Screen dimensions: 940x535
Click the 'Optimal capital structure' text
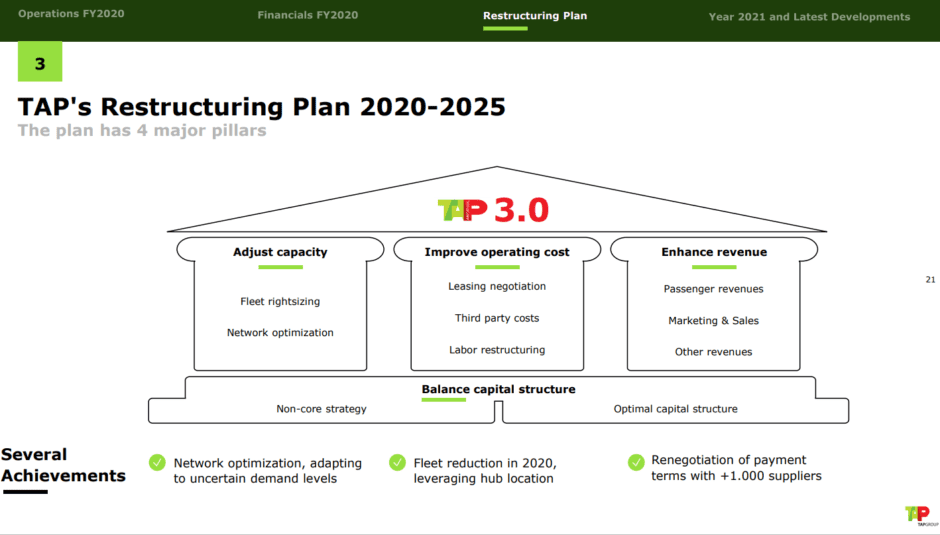tap(676, 408)
